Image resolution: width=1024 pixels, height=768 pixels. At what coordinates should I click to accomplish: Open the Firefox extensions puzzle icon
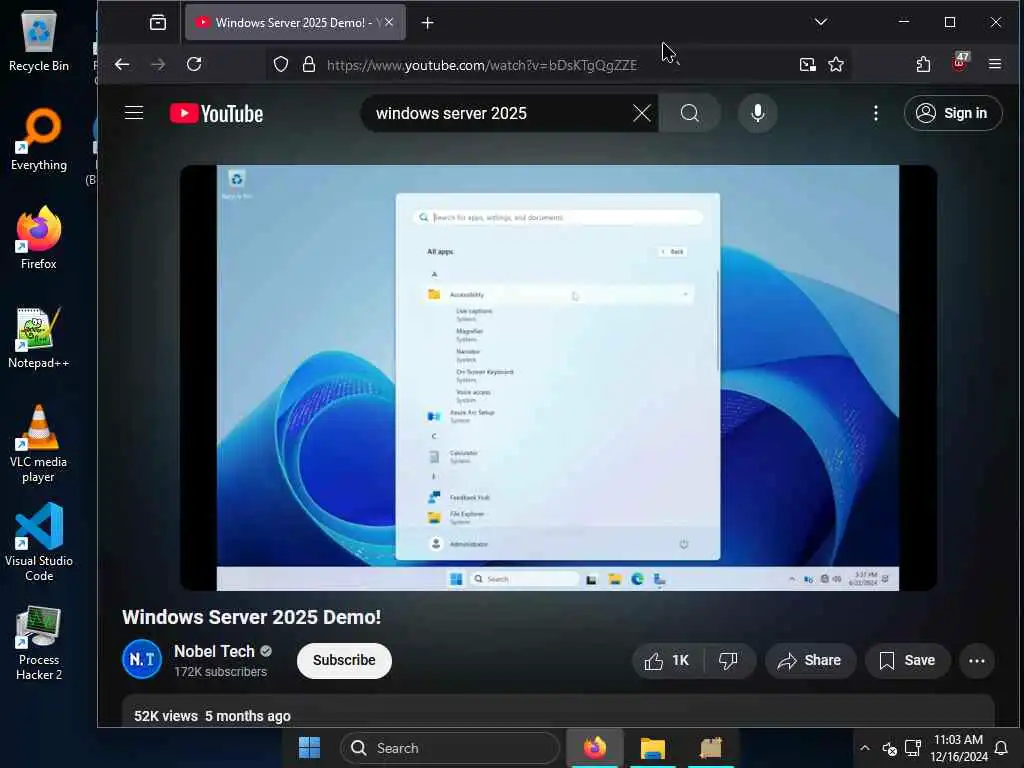923,64
